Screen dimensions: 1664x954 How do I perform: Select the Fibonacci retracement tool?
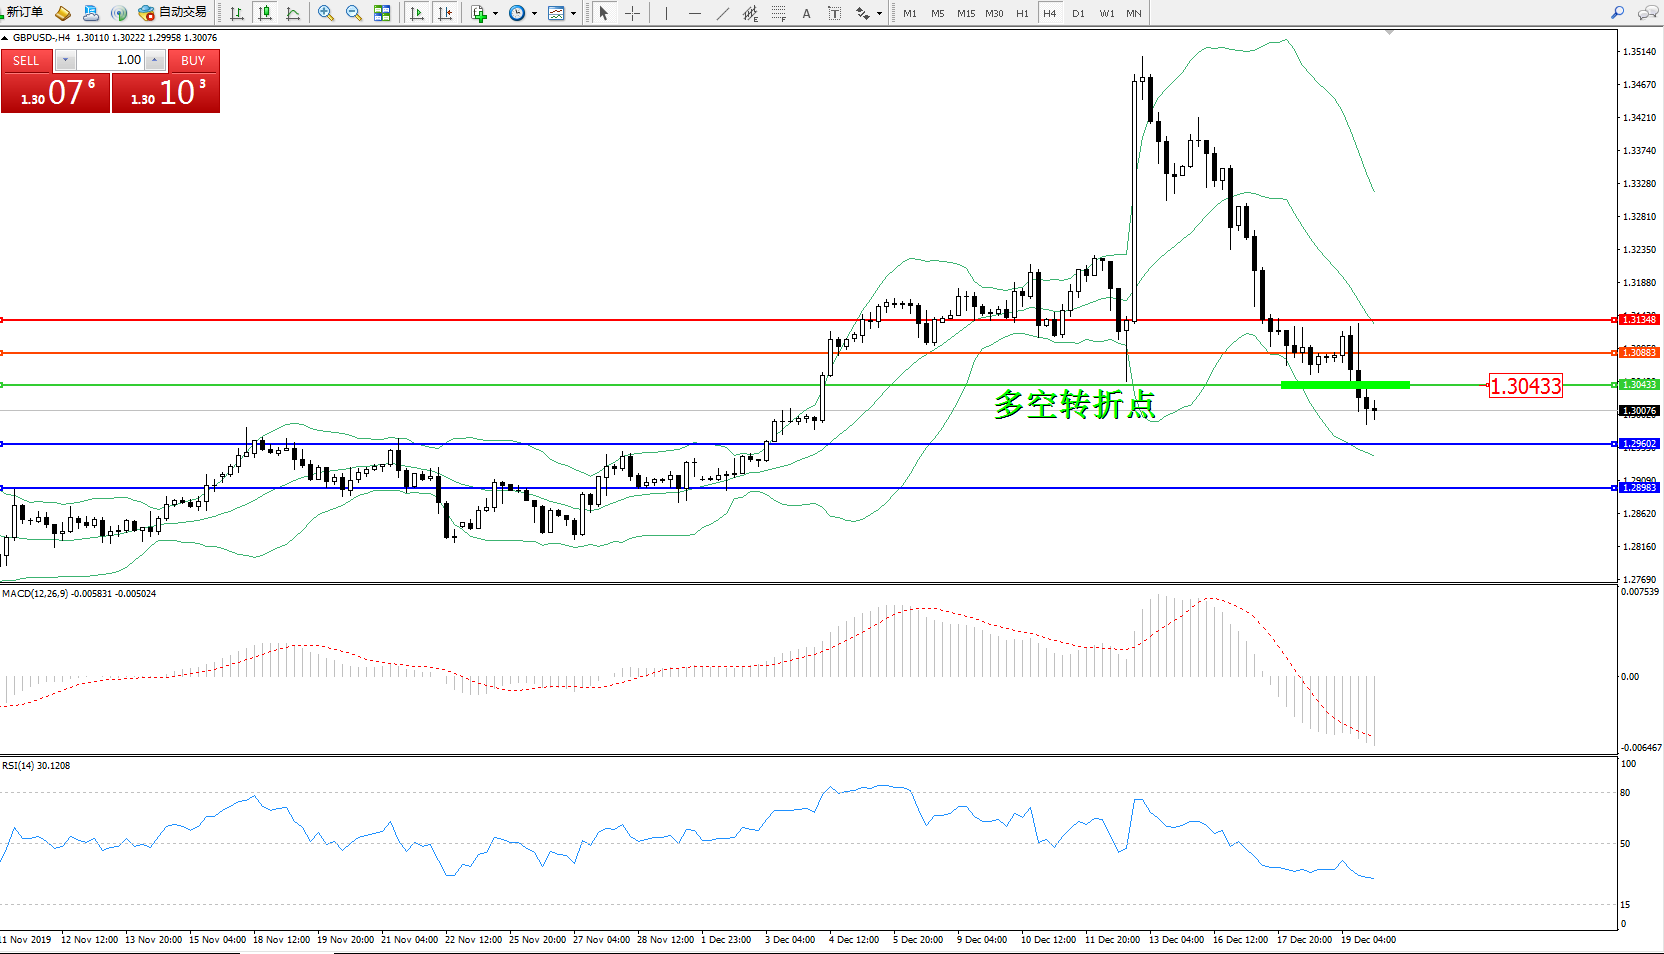[x=778, y=13]
